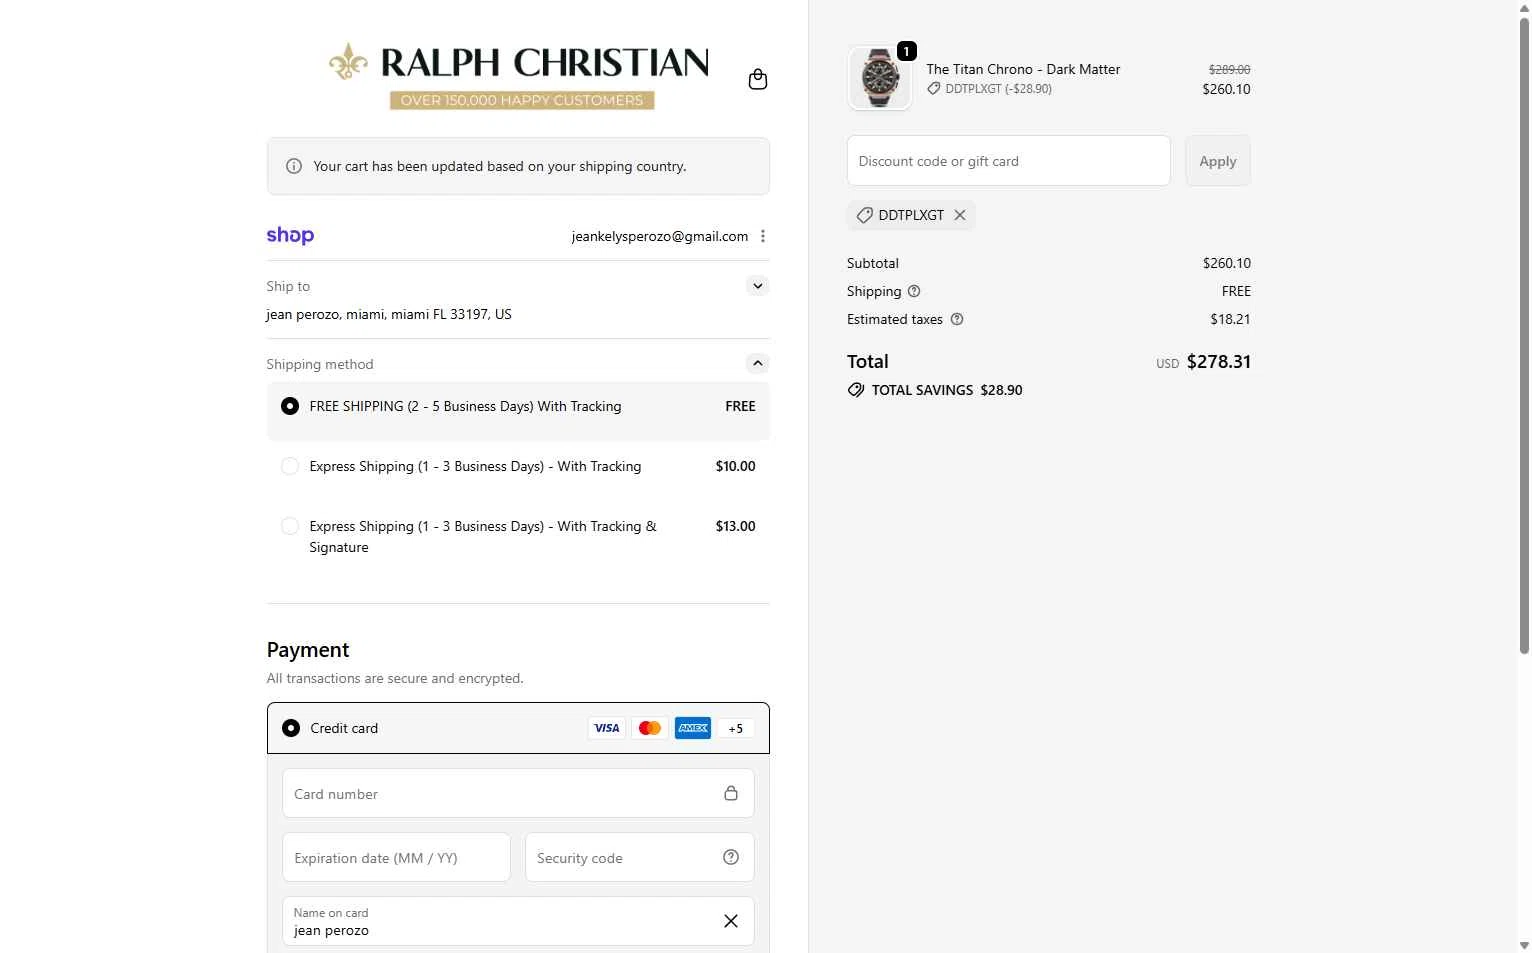Screen dimensions: 1532x953
Task: Click the Discount code or gift card field
Action: [1009, 161]
